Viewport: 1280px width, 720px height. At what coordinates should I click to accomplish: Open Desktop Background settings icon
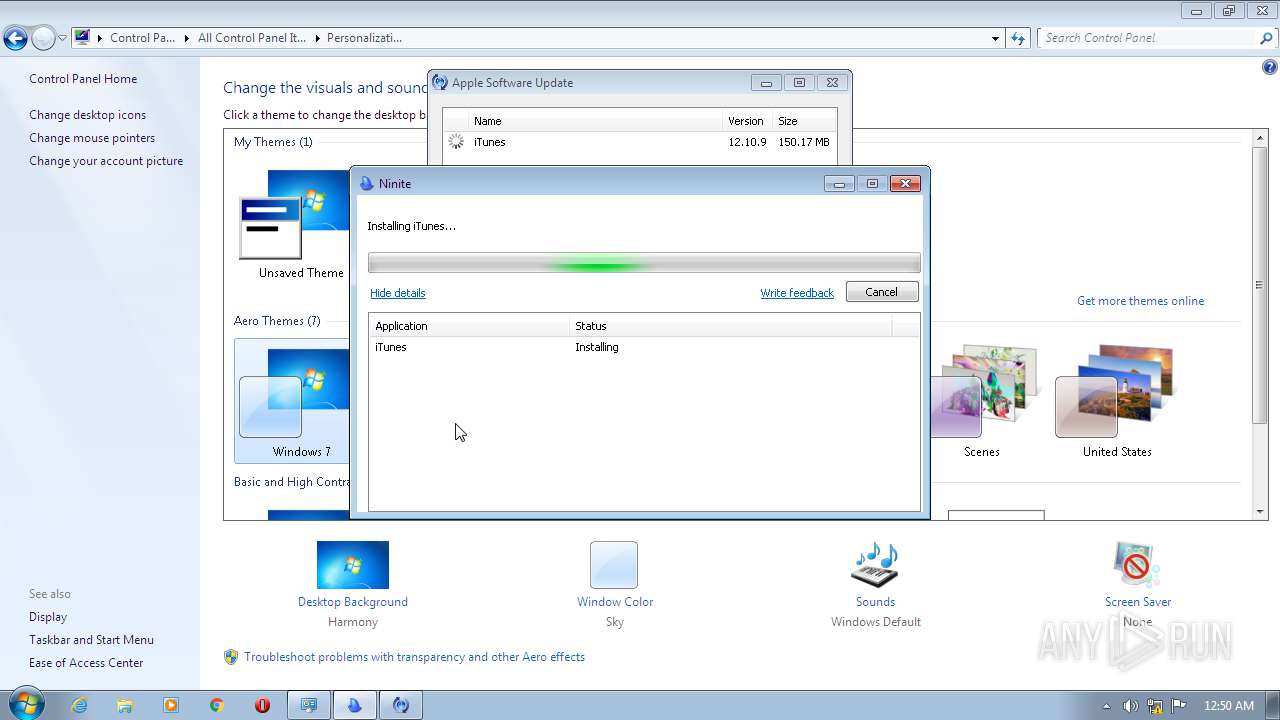coord(353,565)
